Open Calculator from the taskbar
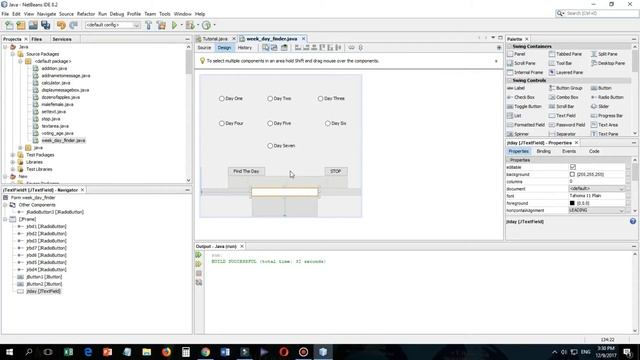 point(186,352)
